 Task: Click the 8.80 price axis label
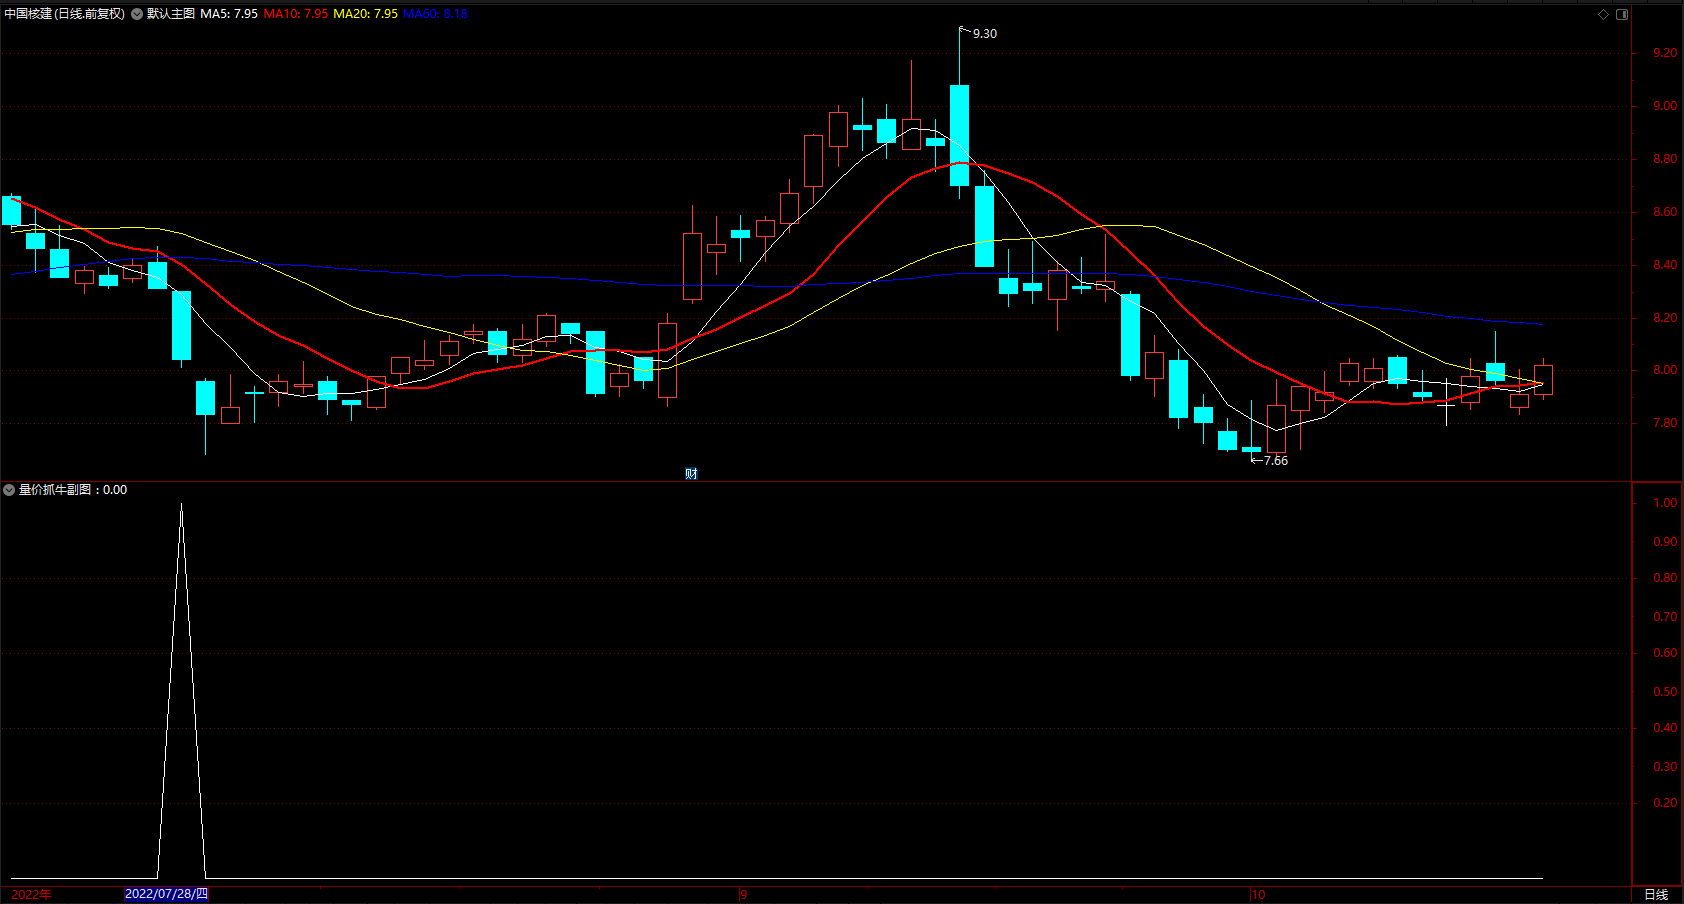[x=1665, y=159]
